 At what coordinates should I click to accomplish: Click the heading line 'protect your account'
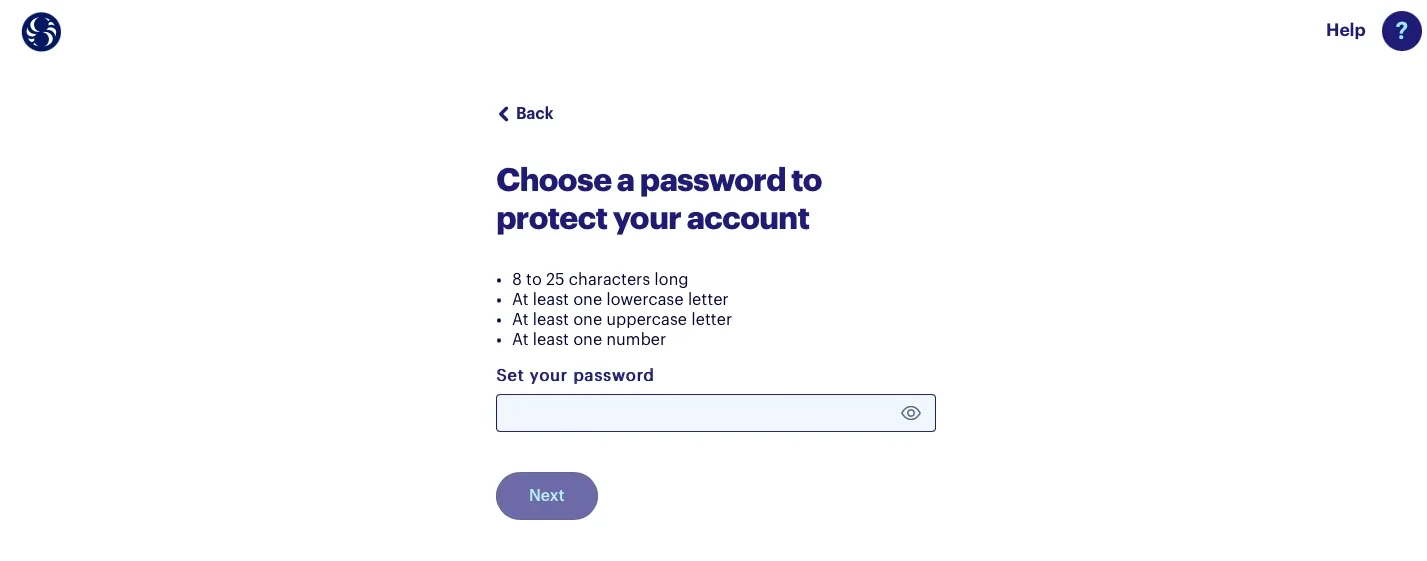tap(653, 218)
